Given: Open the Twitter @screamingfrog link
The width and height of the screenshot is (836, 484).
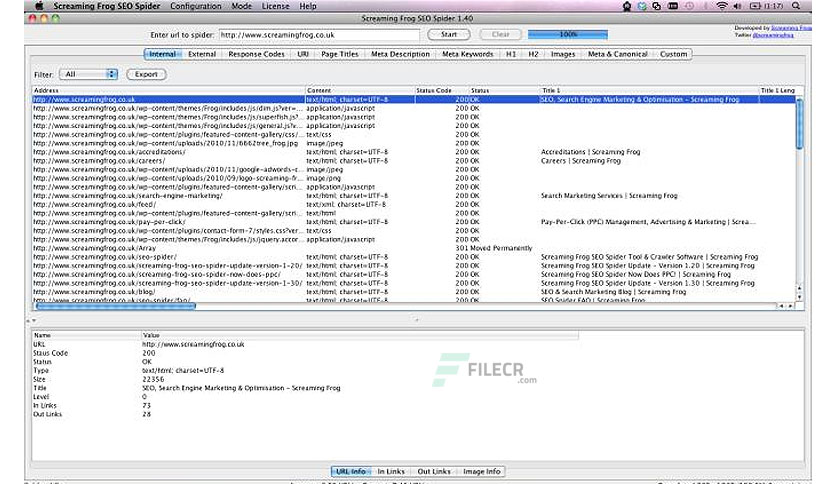Looking at the screenshot, I should (x=773, y=35).
